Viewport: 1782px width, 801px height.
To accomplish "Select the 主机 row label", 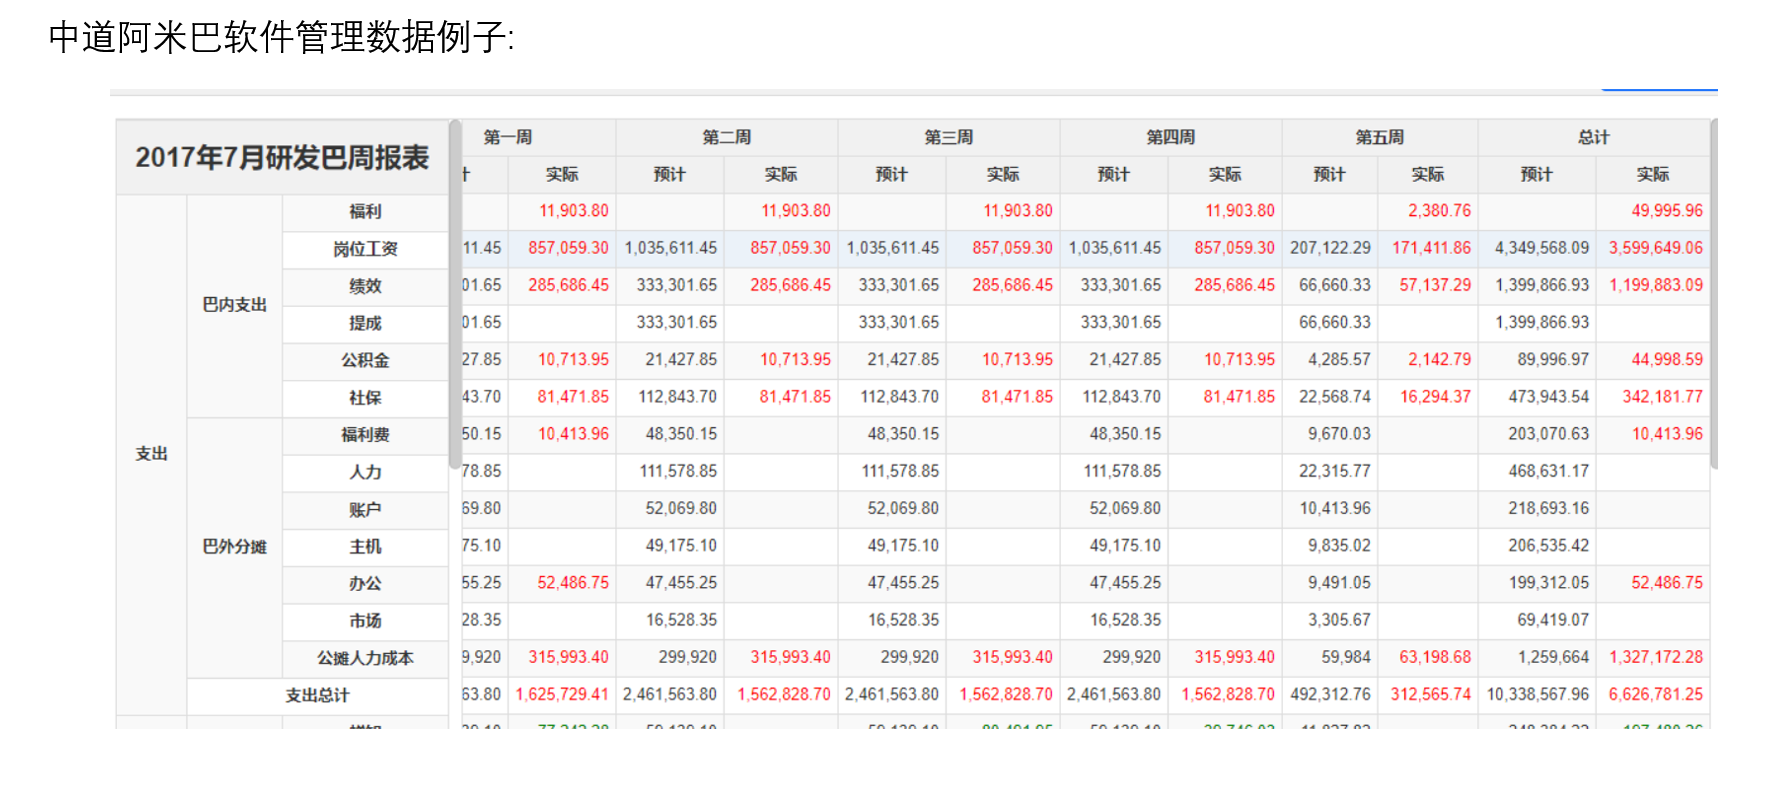I will point(365,546).
